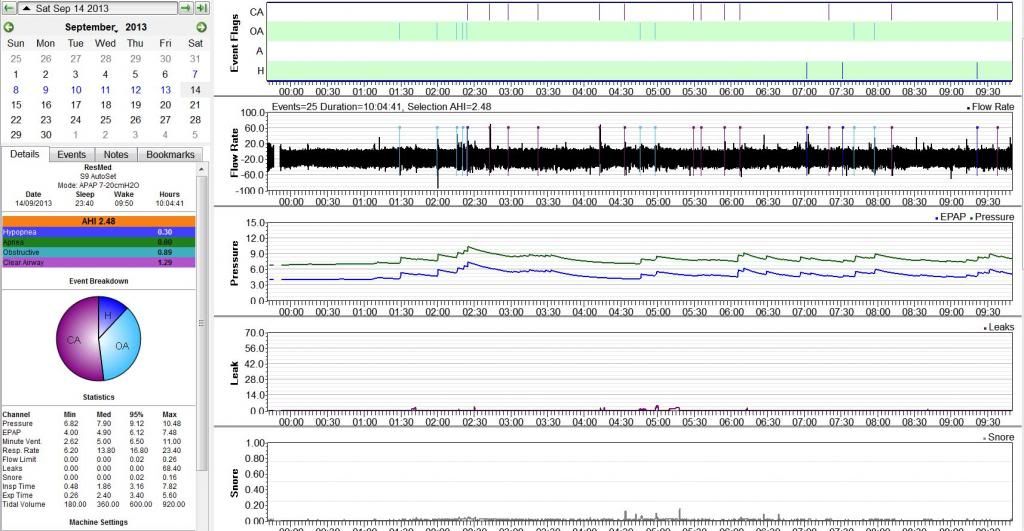Click the CA slice of pie chart
Viewport: 1024px width, 531px height.
(x=78, y=338)
